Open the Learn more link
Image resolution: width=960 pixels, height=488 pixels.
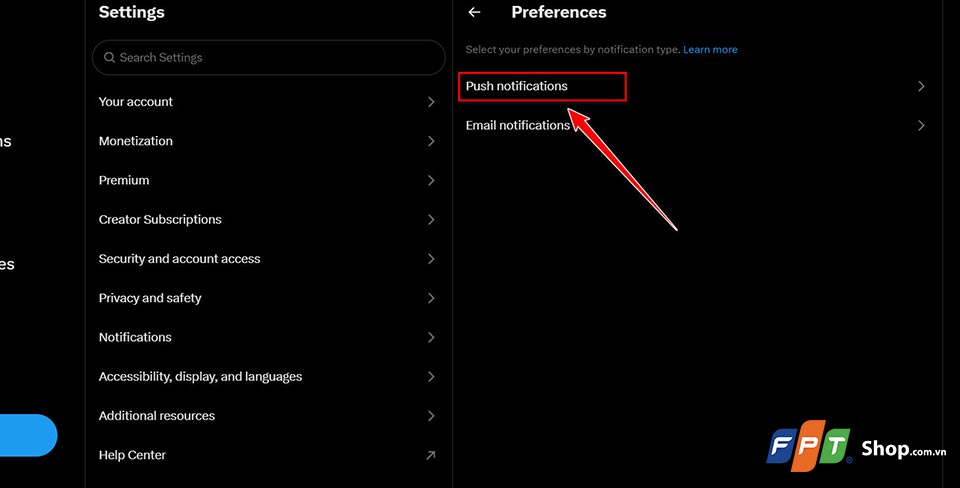coord(710,50)
